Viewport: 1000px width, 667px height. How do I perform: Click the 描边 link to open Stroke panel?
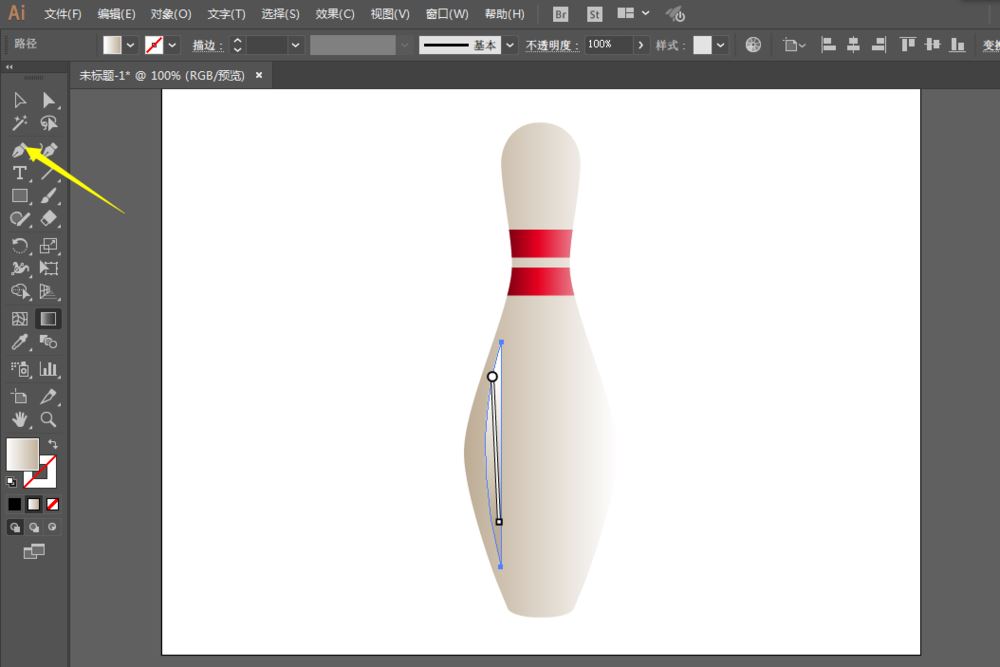click(205, 45)
